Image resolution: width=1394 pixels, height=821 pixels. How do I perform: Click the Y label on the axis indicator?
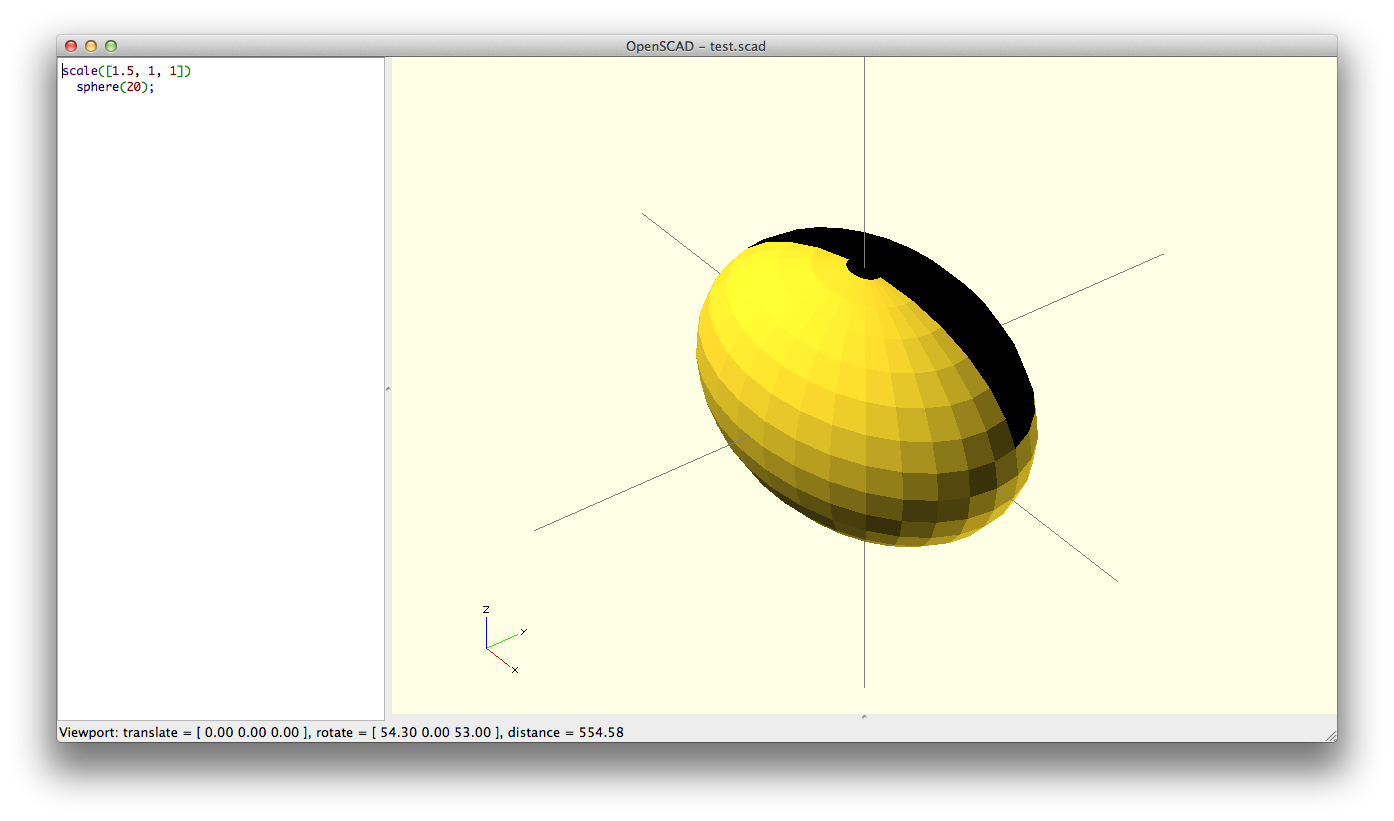523,632
